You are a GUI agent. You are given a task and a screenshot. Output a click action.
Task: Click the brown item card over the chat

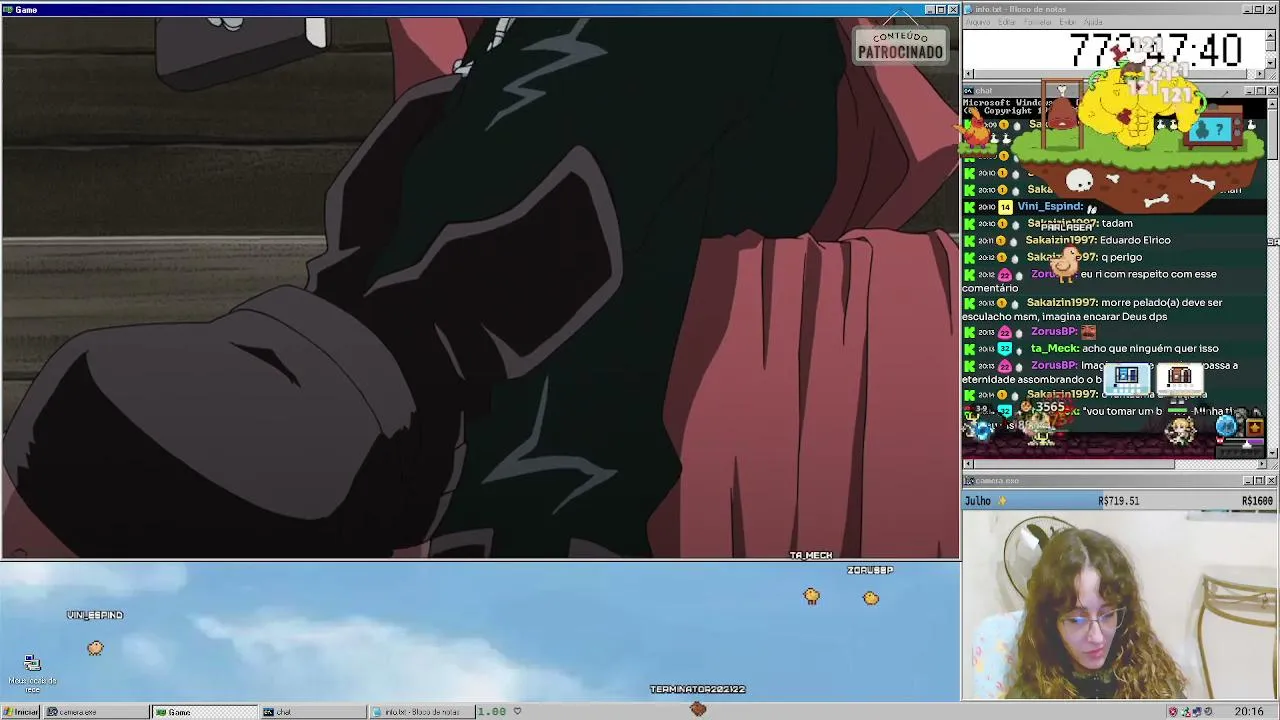coord(1180,377)
